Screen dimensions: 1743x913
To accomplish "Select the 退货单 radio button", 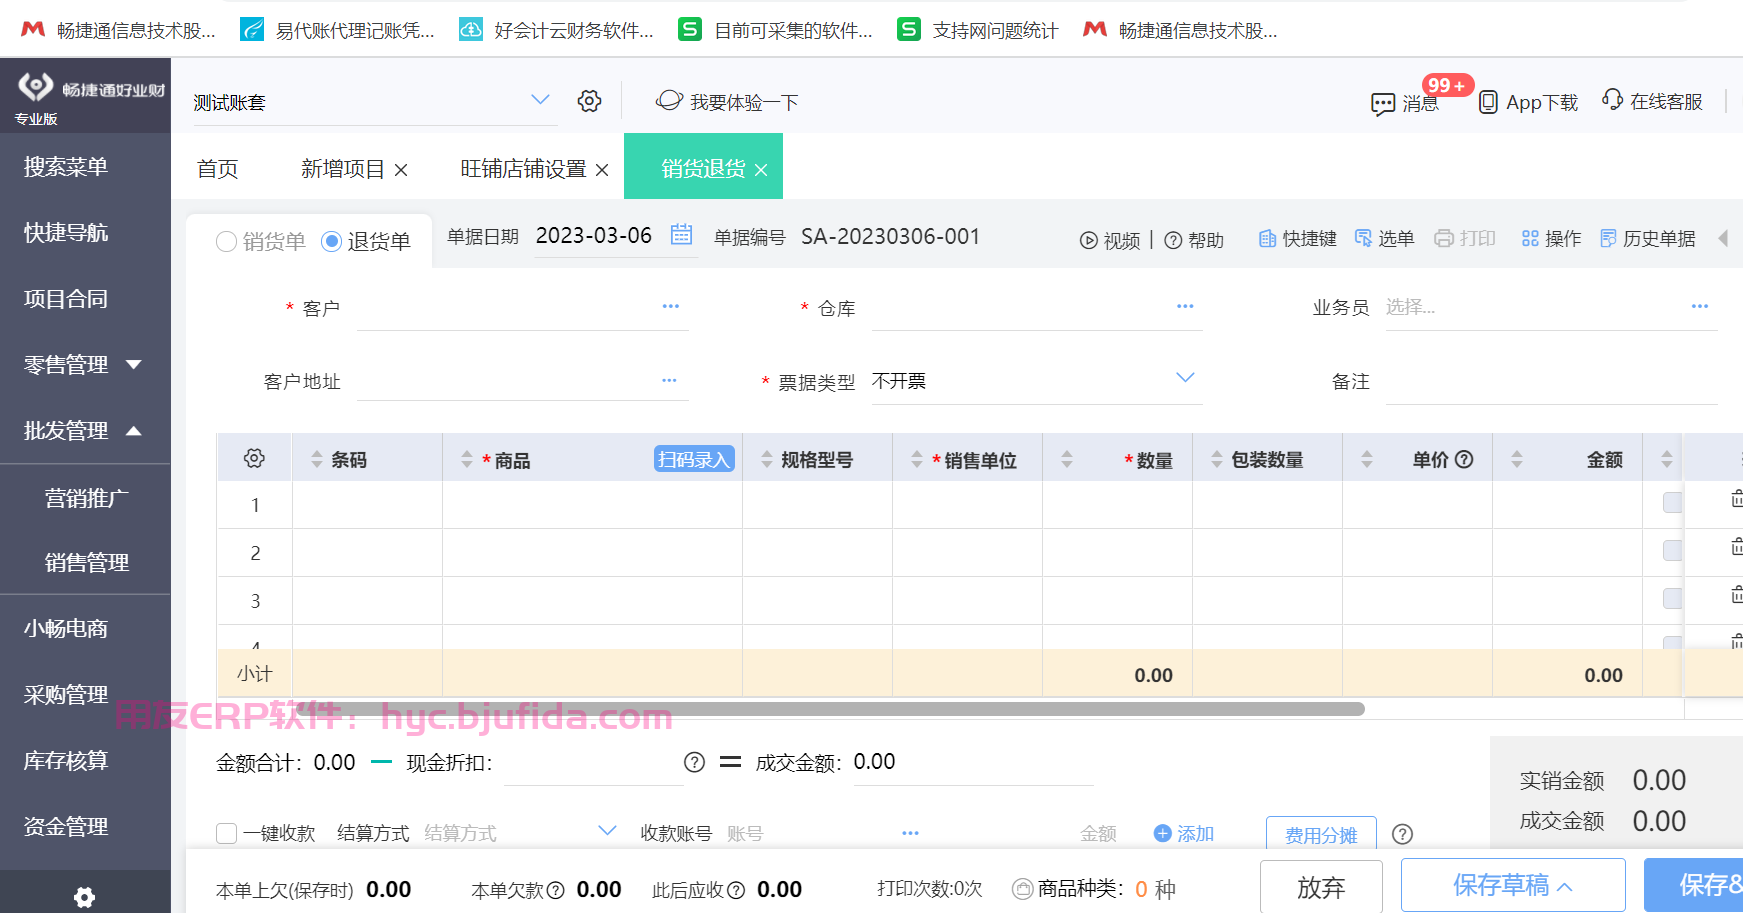I will (x=332, y=241).
